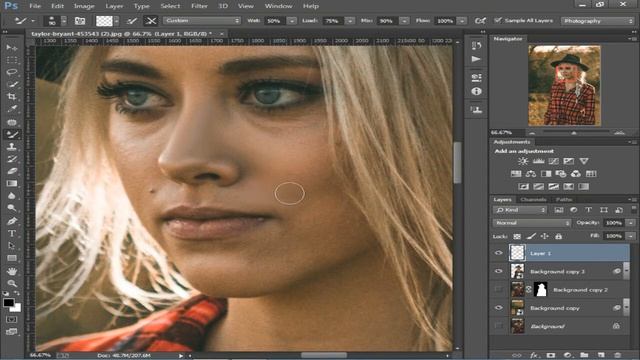Open the Filter menu
640x360 pixels.
(x=199, y=6)
